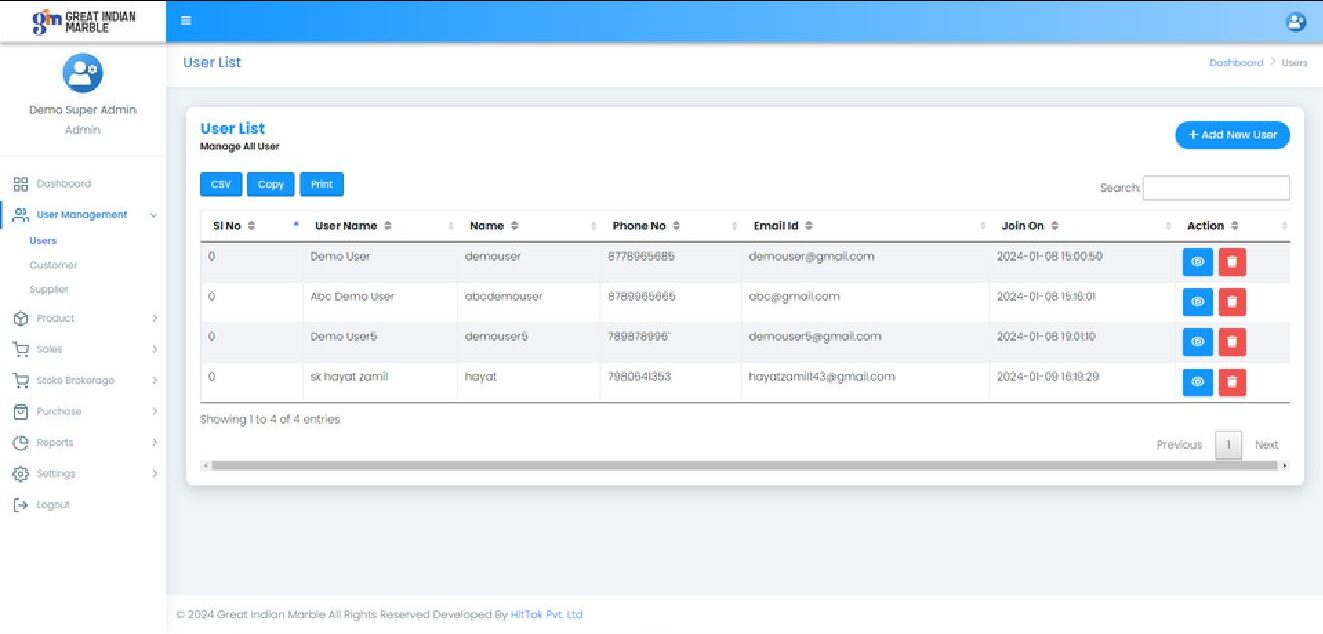Image resolution: width=1323 pixels, height=634 pixels.
Task: Click the Add New User button
Action: [1232, 135]
